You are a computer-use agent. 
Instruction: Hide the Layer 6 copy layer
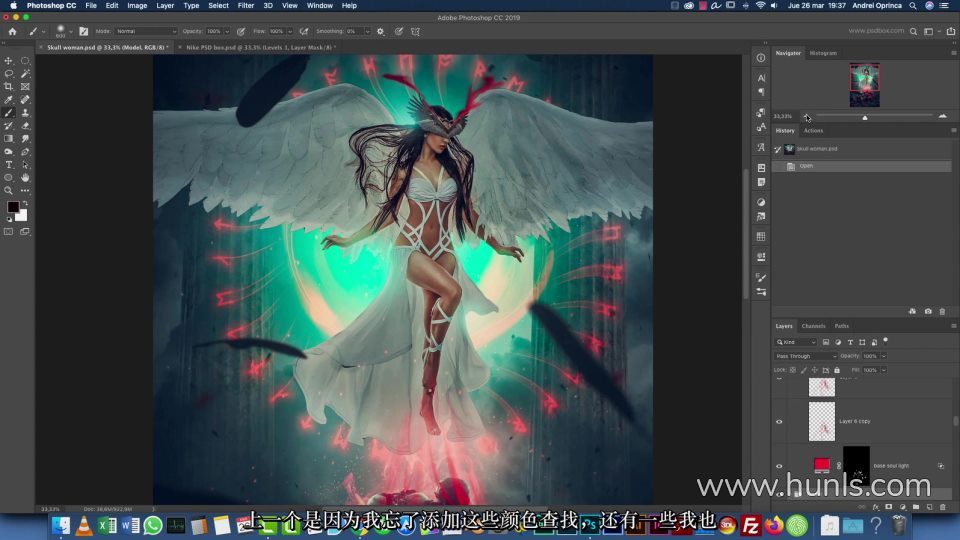point(779,421)
